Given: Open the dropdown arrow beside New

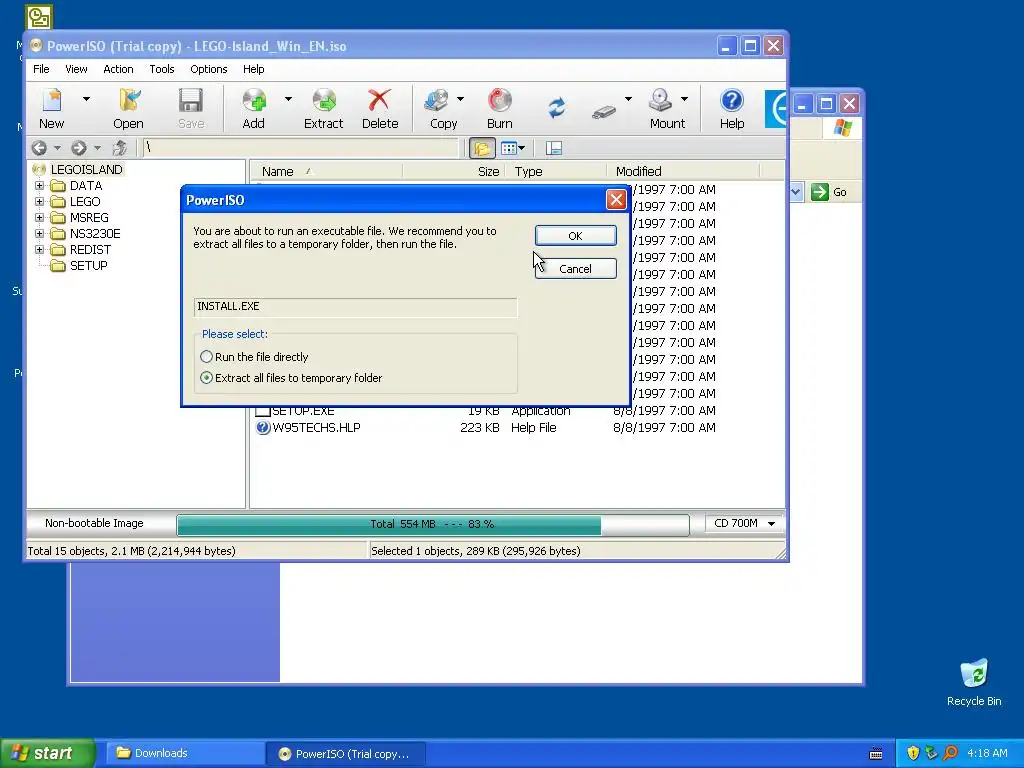Looking at the screenshot, I should pyautogui.click(x=86, y=99).
